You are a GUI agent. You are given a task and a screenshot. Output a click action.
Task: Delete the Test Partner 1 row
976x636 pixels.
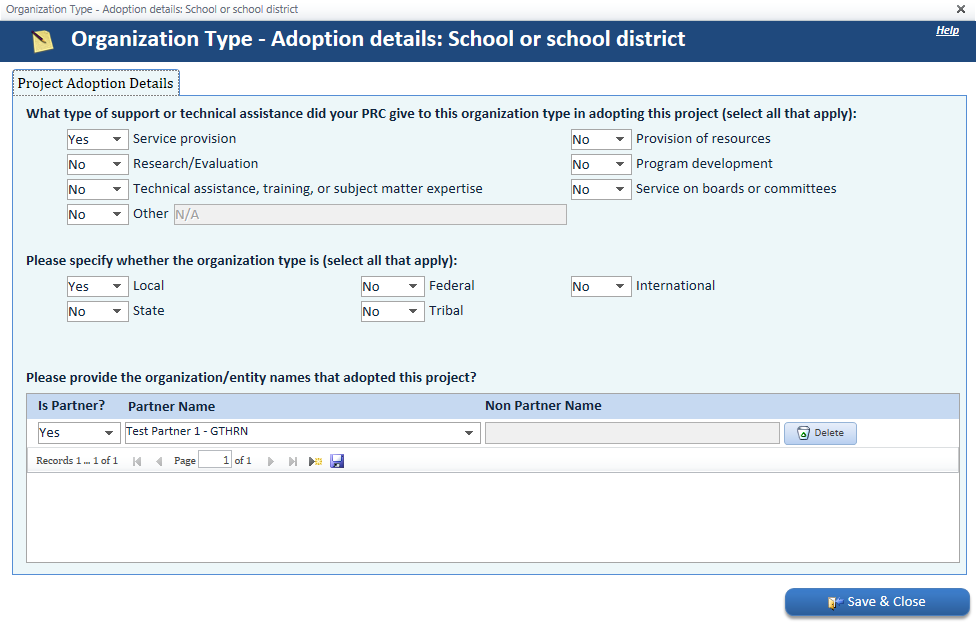[820, 433]
